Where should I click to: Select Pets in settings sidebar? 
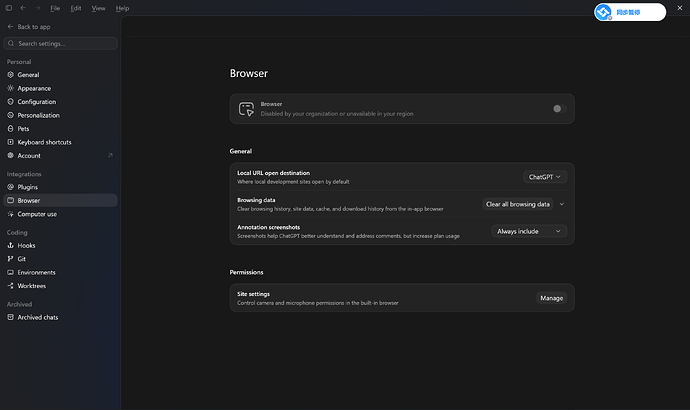[60, 128]
